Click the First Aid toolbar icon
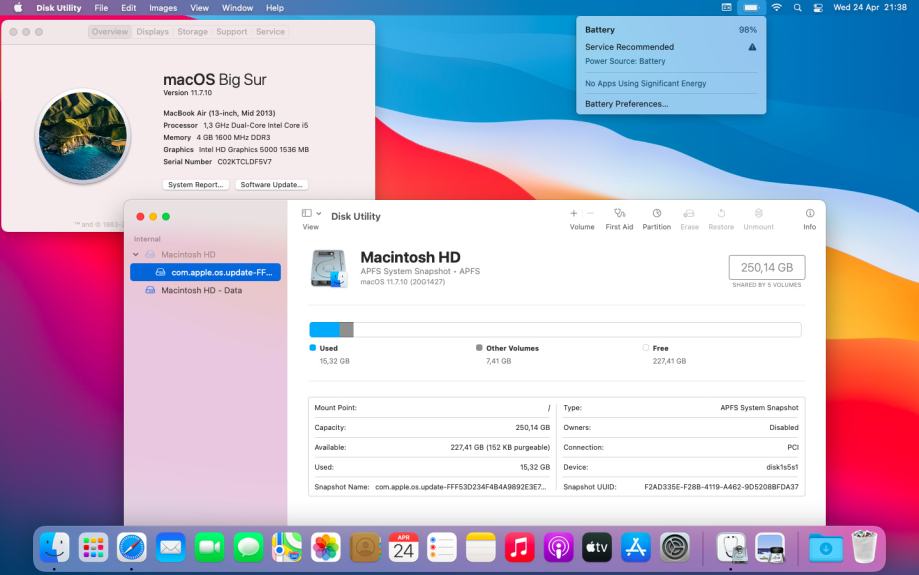 (619, 214)
